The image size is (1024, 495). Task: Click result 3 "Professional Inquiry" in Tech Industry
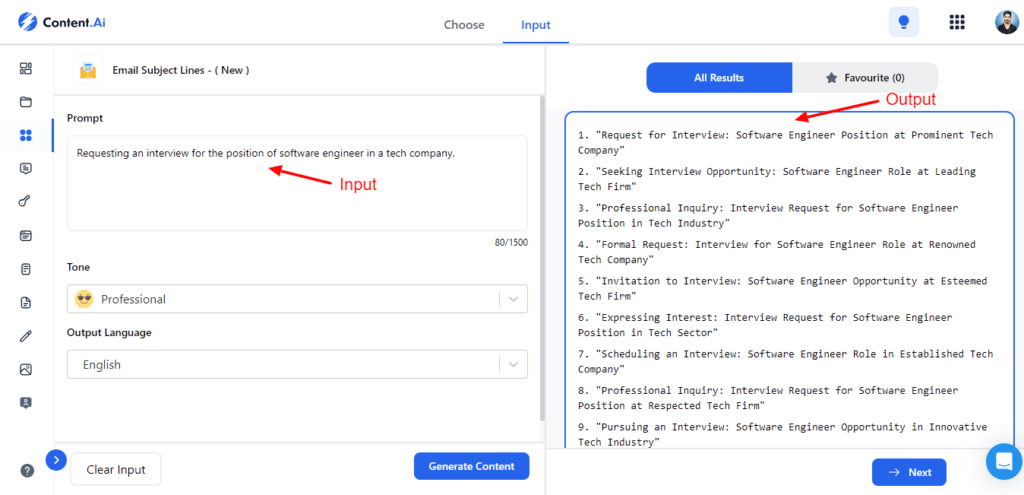point(768,216)
